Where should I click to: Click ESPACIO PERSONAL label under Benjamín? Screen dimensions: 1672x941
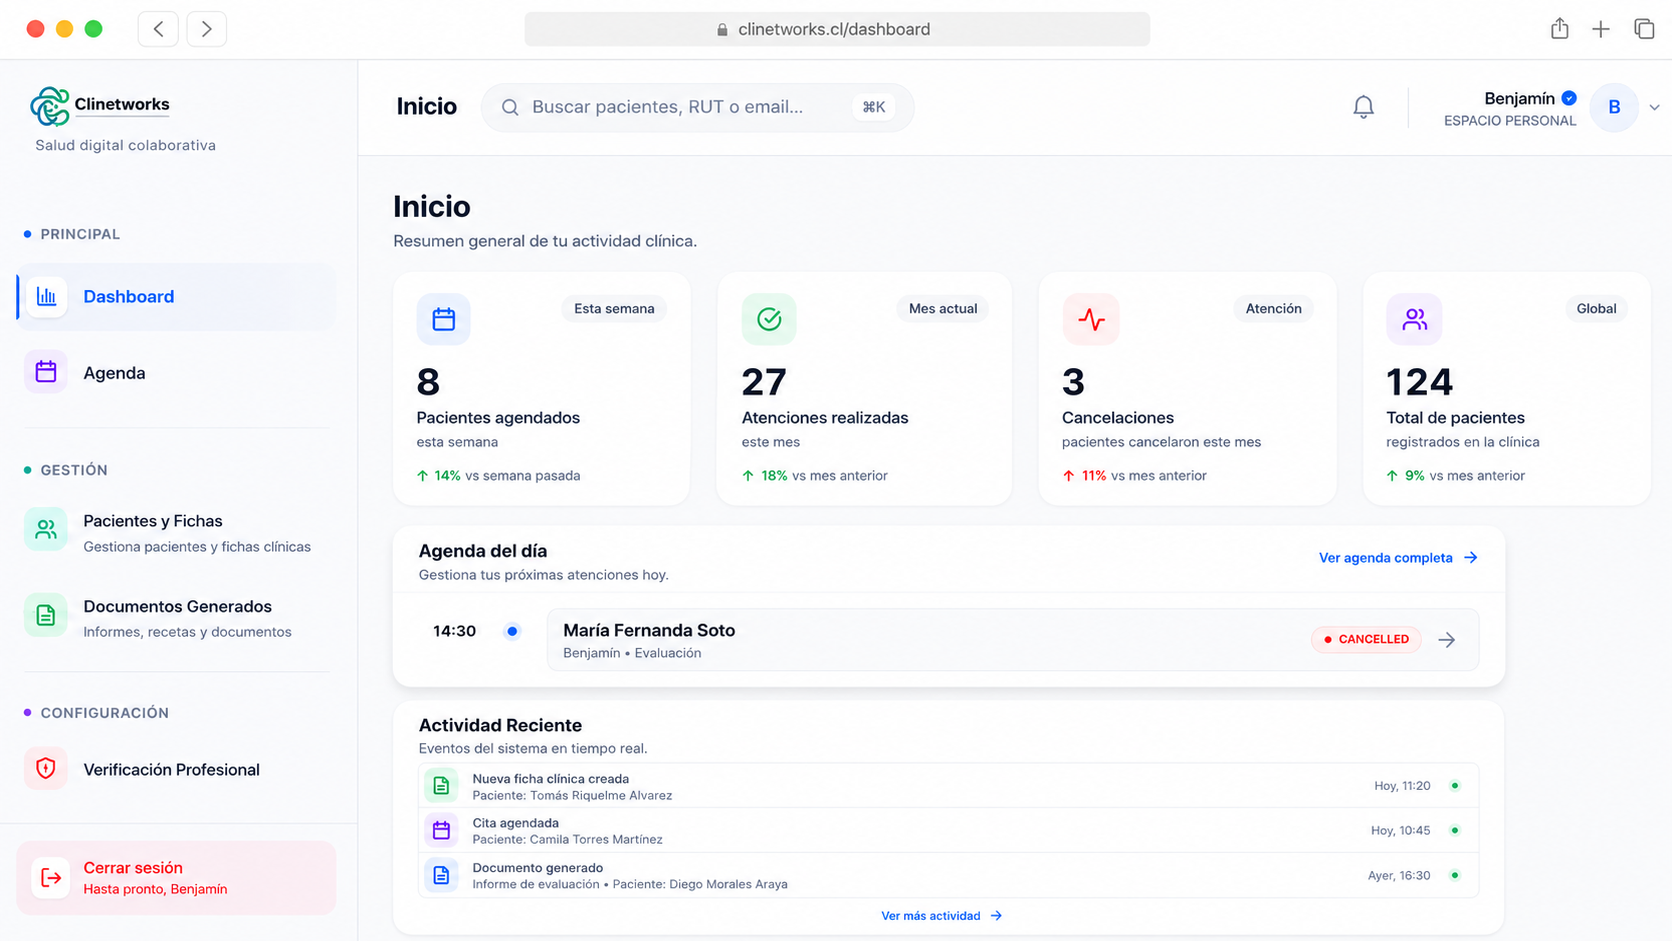[x=1510, y=121]
